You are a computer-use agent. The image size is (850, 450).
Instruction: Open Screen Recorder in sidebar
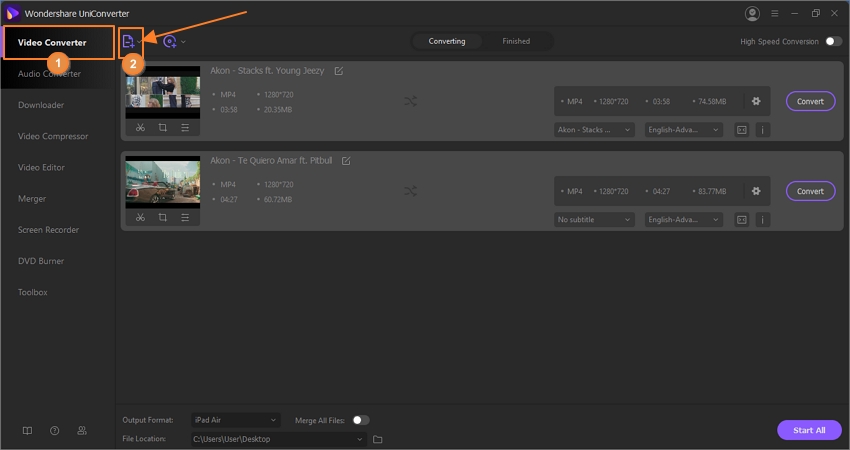(48, 230)
